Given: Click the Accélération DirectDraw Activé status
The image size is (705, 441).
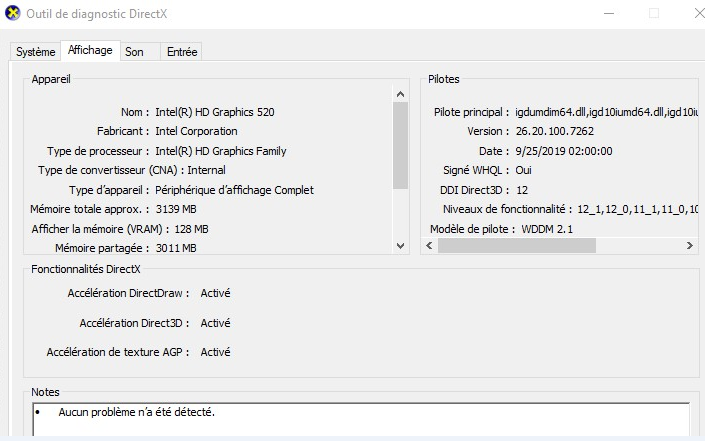Looking at the screenshot, I should [215, 293].
